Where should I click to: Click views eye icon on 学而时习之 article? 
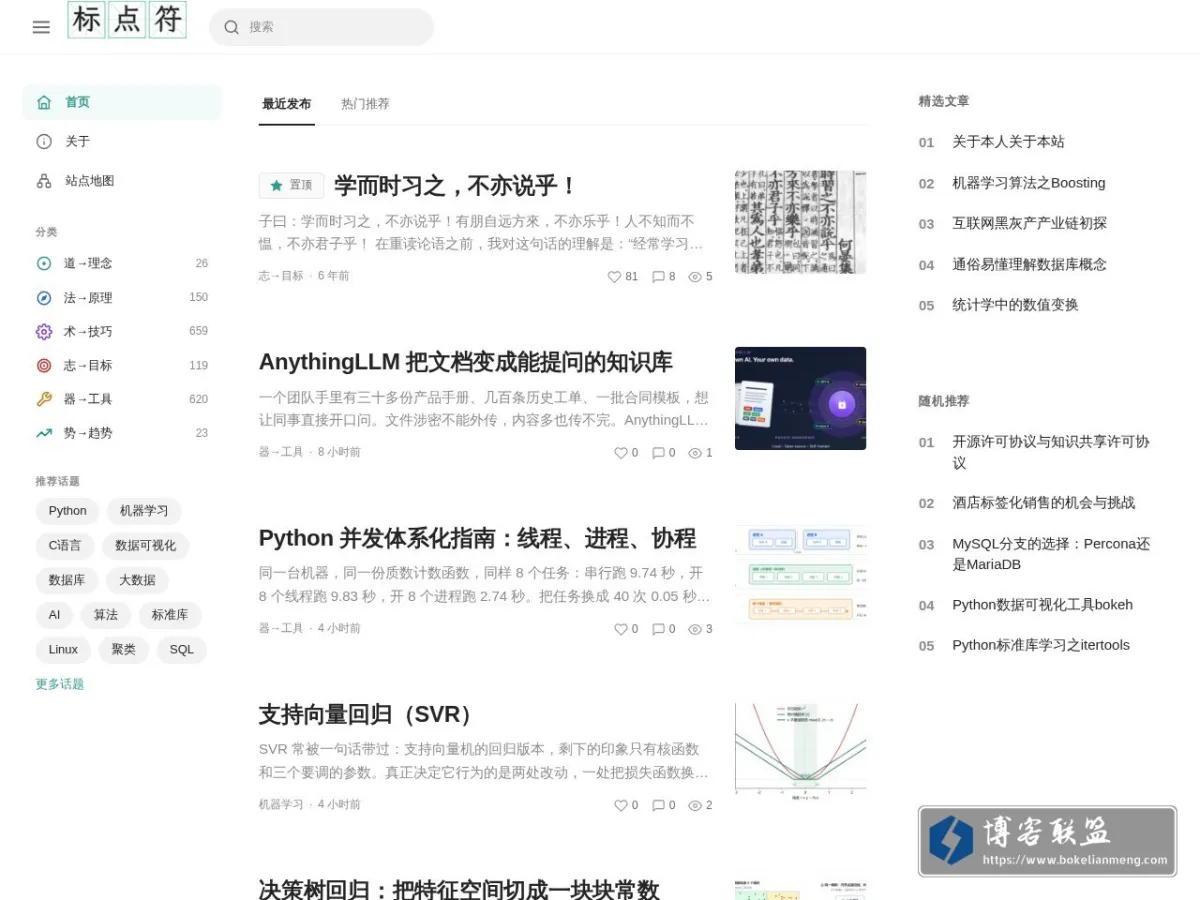[695, 277]
